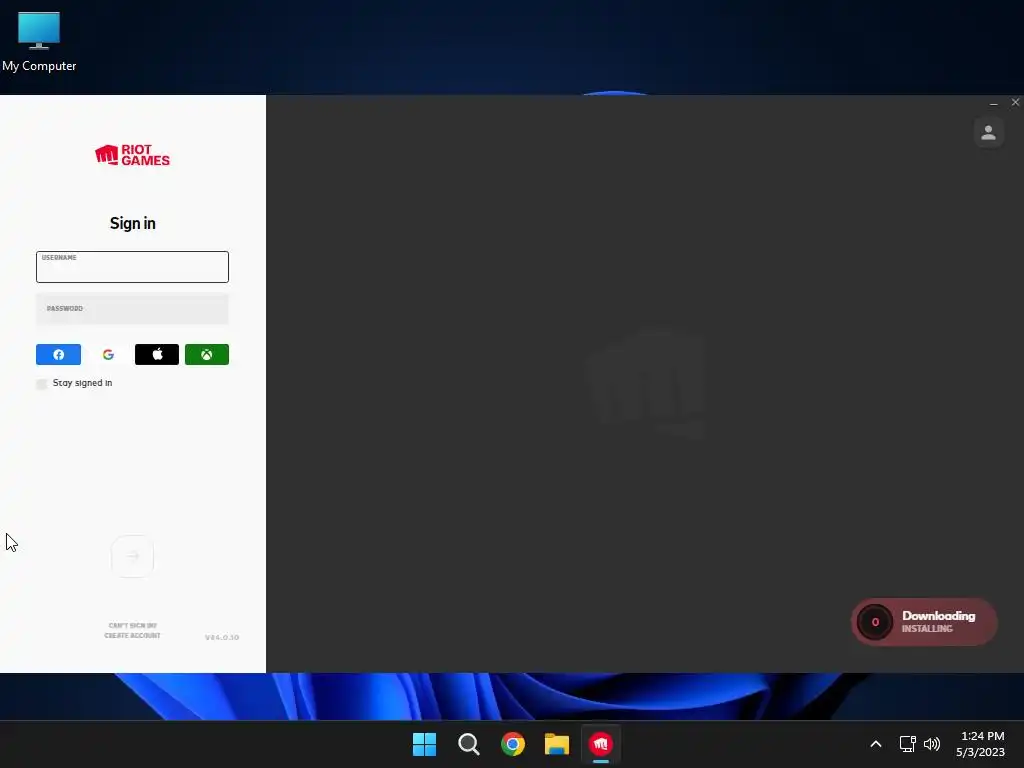Select the My Computer desktop icon

click(x=39, y=42)
